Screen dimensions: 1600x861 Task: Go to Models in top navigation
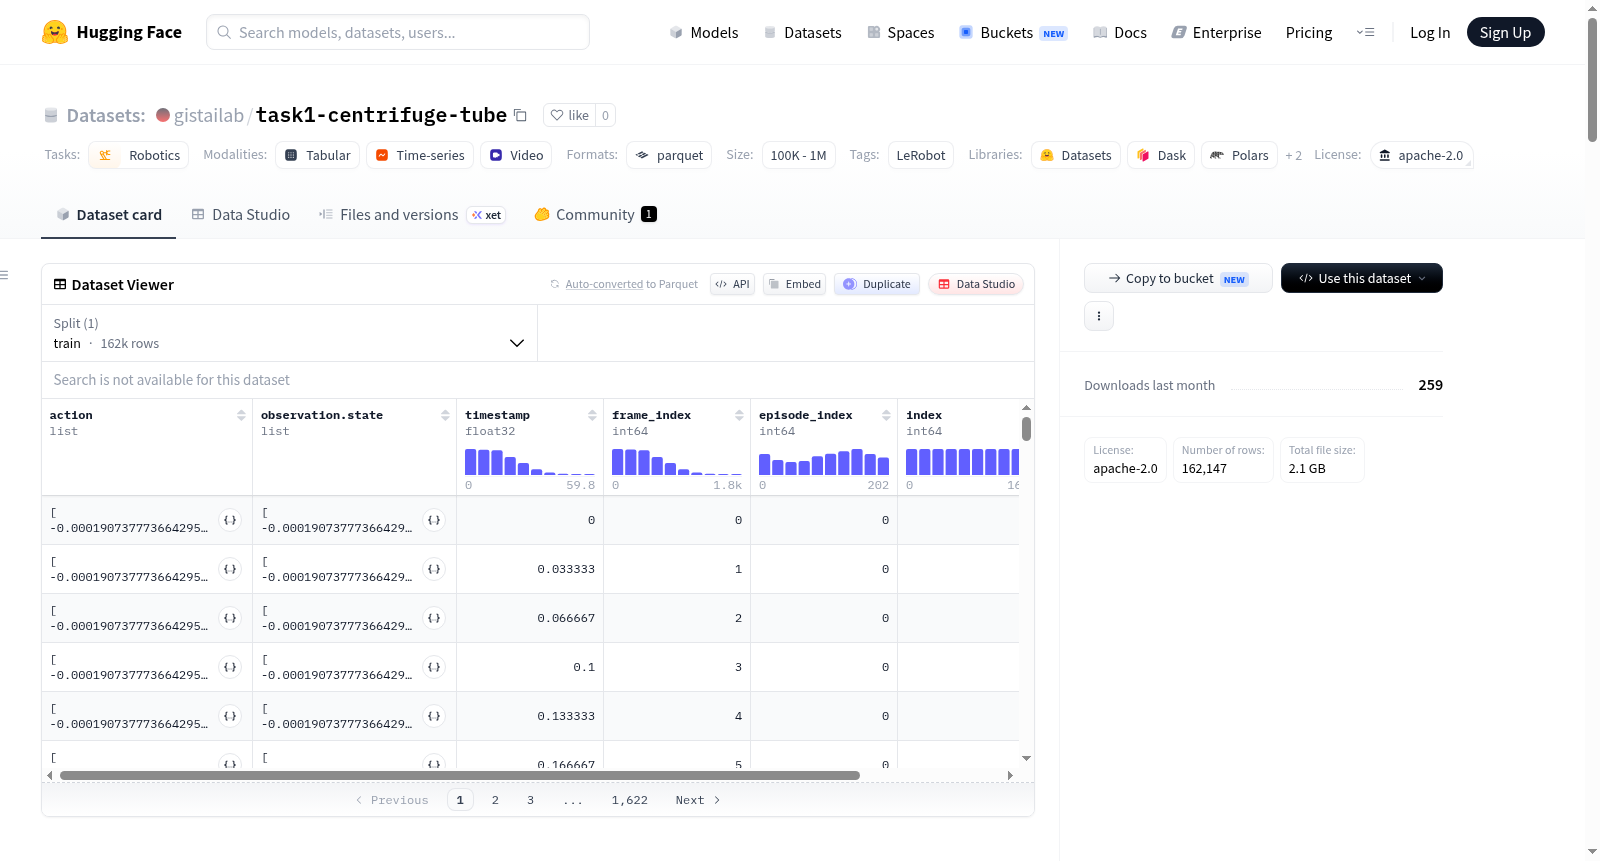(704, 32)
